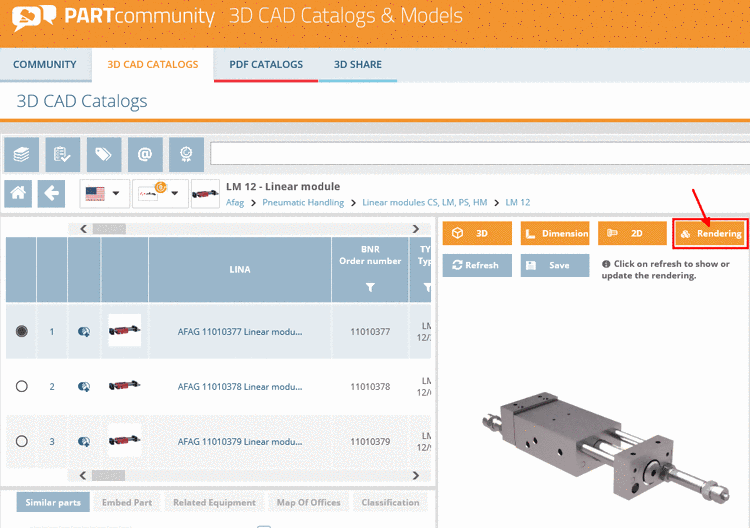Click order number 11010377 cell
Screen dimensions: 750x528
click(370, 331)
